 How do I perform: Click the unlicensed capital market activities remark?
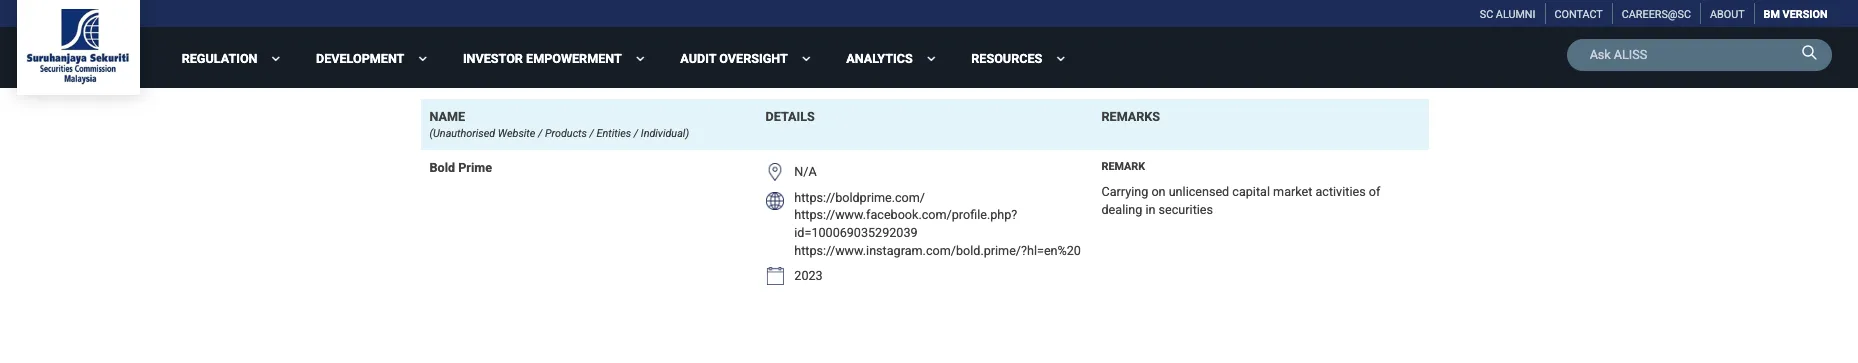[1240, 201]
